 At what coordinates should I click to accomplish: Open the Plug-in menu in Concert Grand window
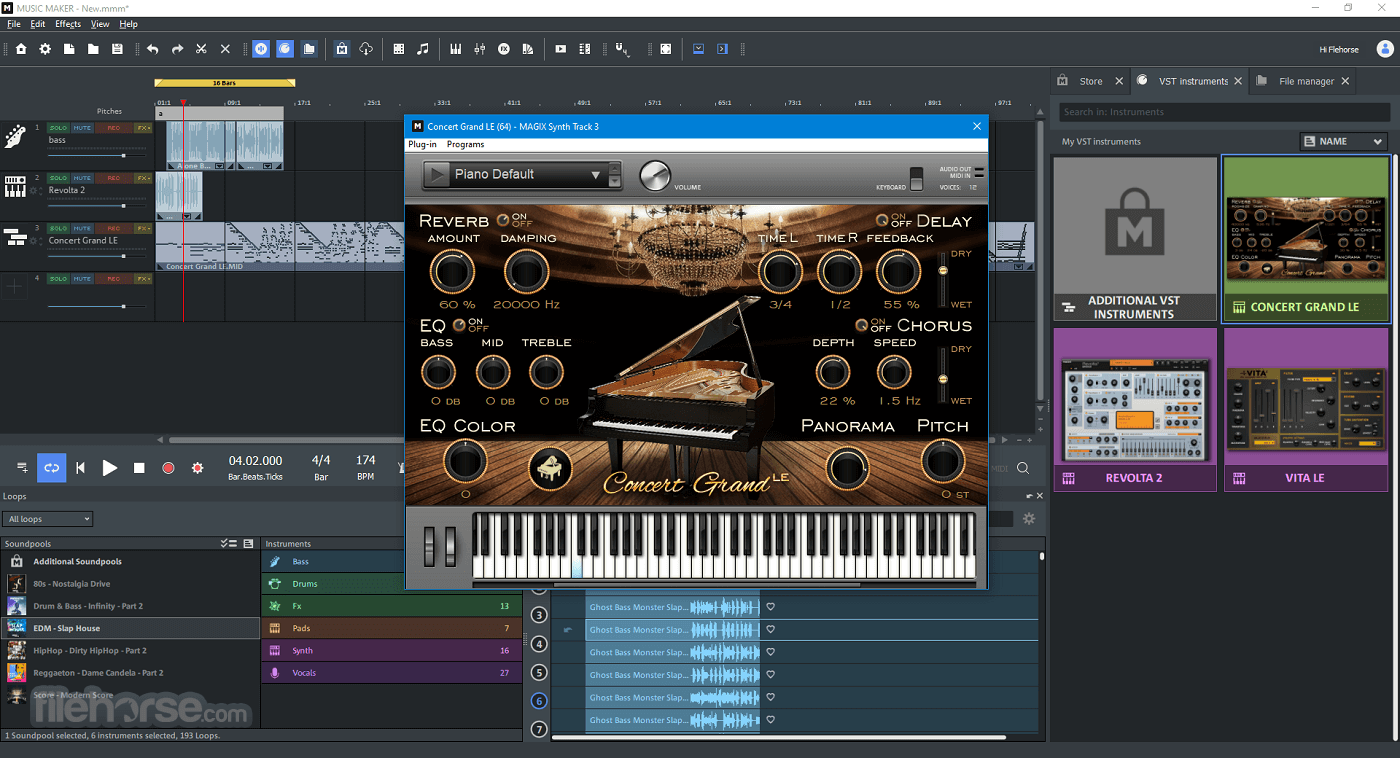[422, 145]
